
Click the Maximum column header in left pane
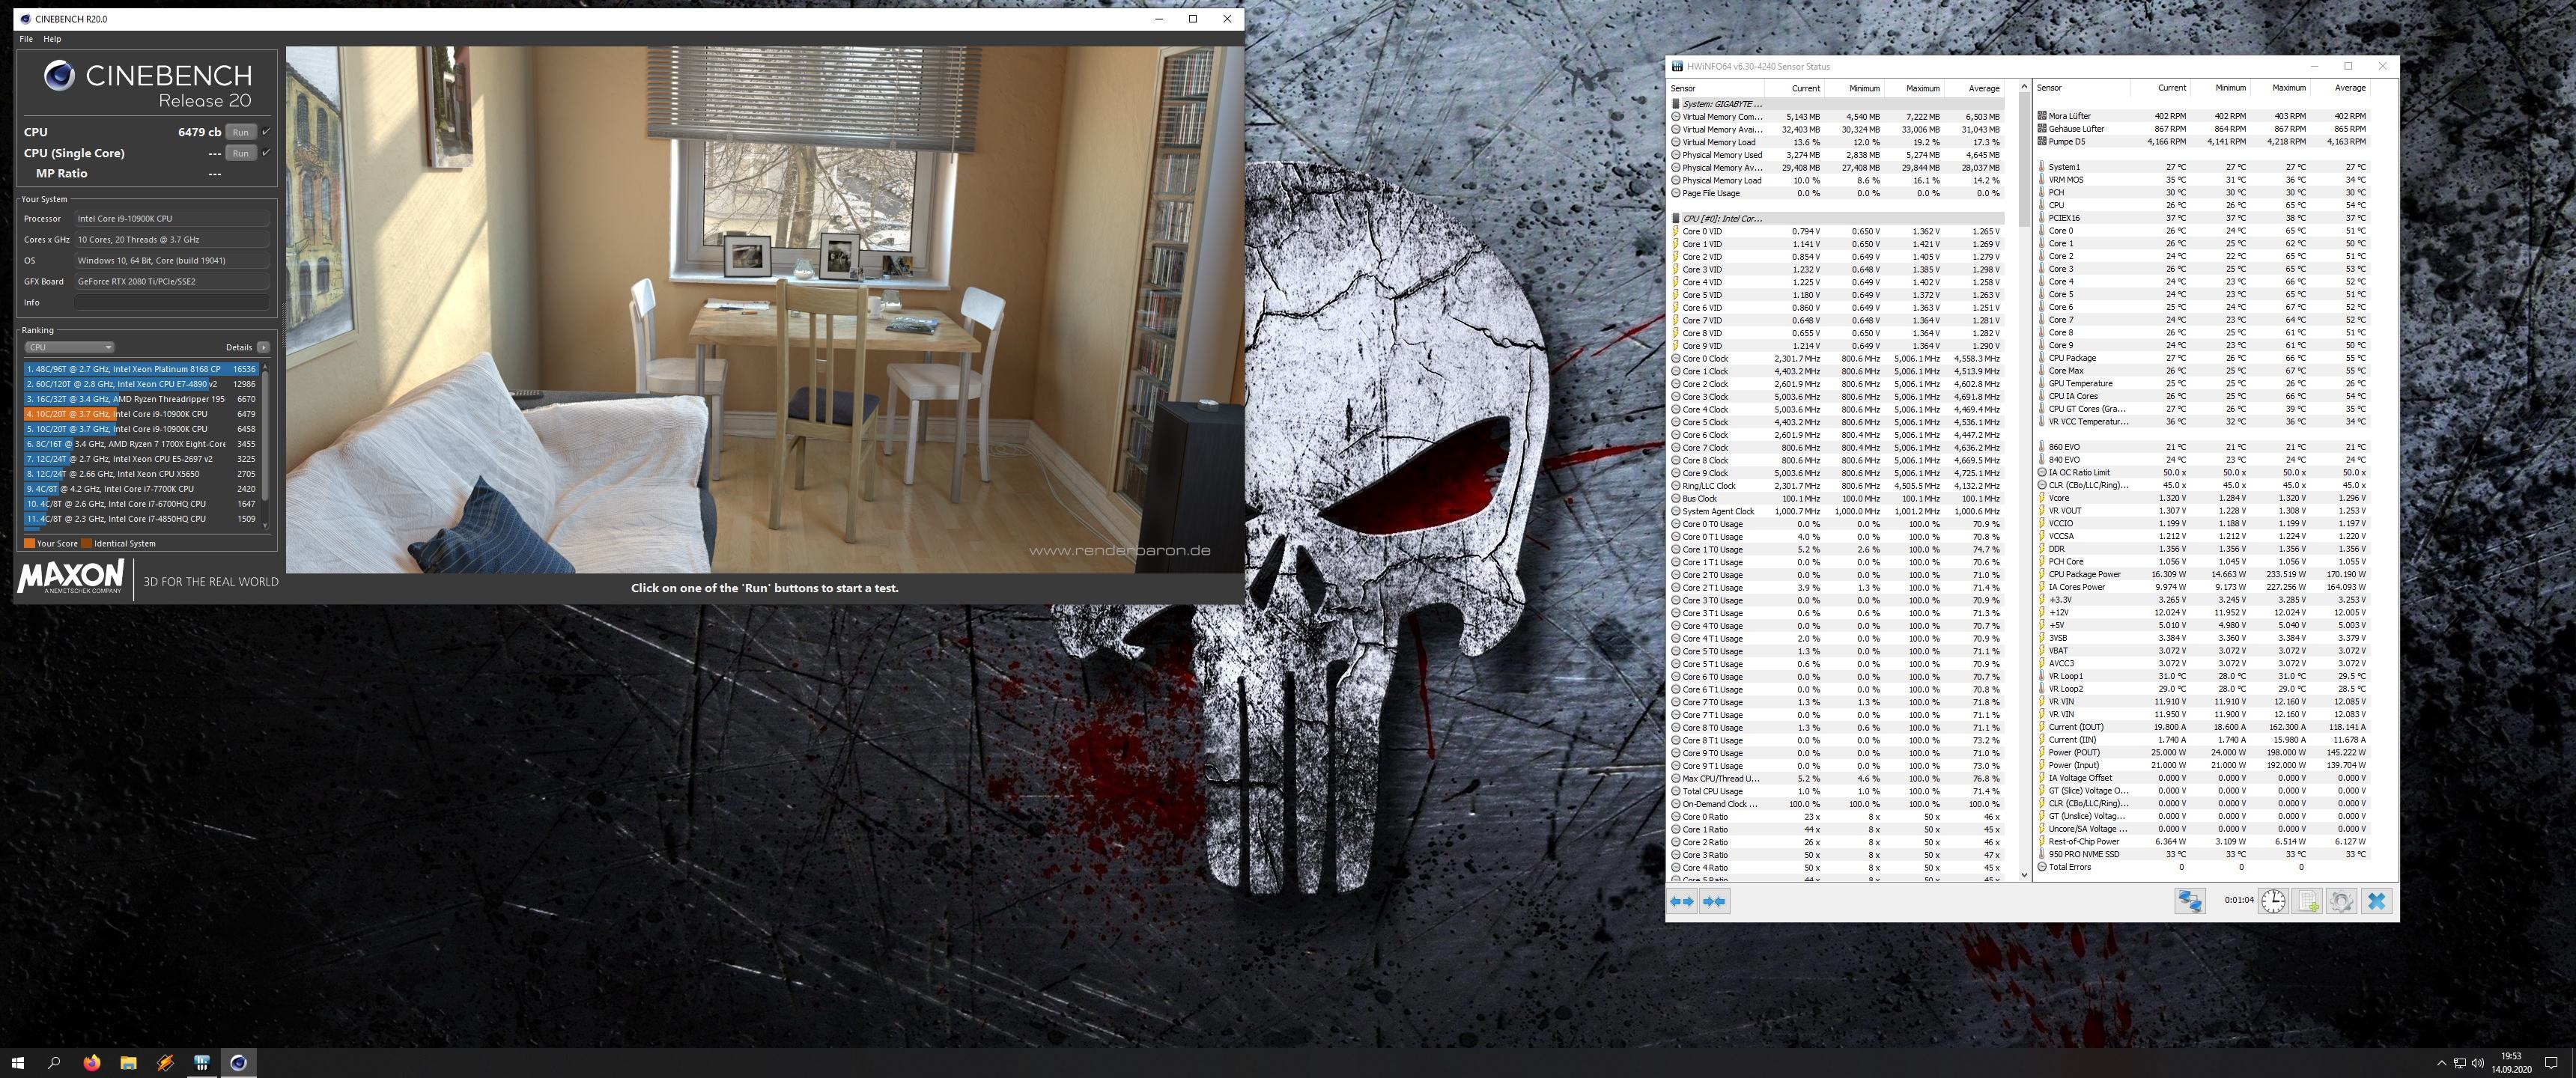point(1913,88)
